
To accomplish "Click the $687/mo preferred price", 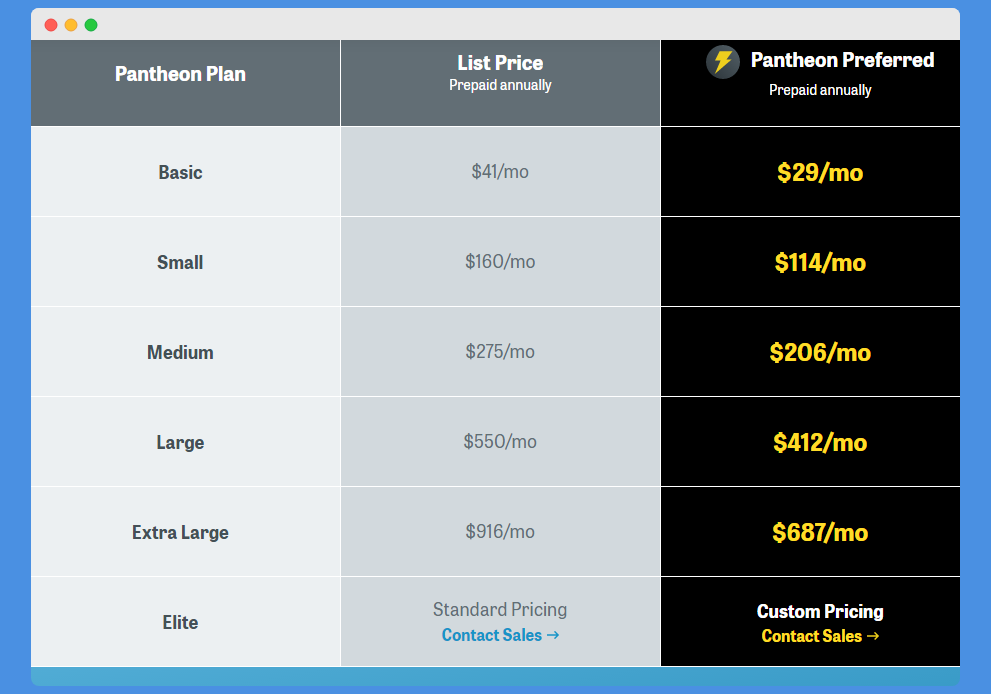I will point(820,532).
